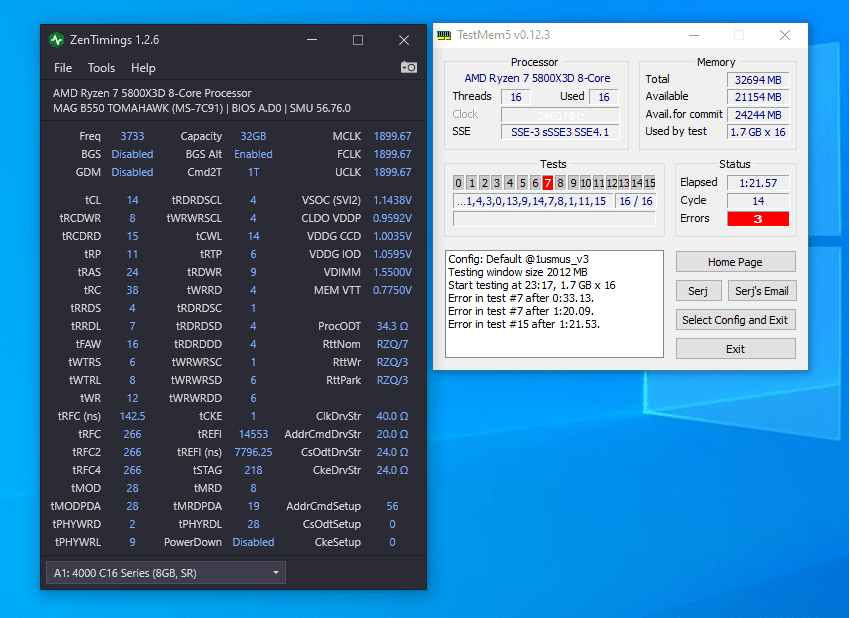849x618 pixels.
Task: Click the Cycle value 14
Action: [757, 201]
